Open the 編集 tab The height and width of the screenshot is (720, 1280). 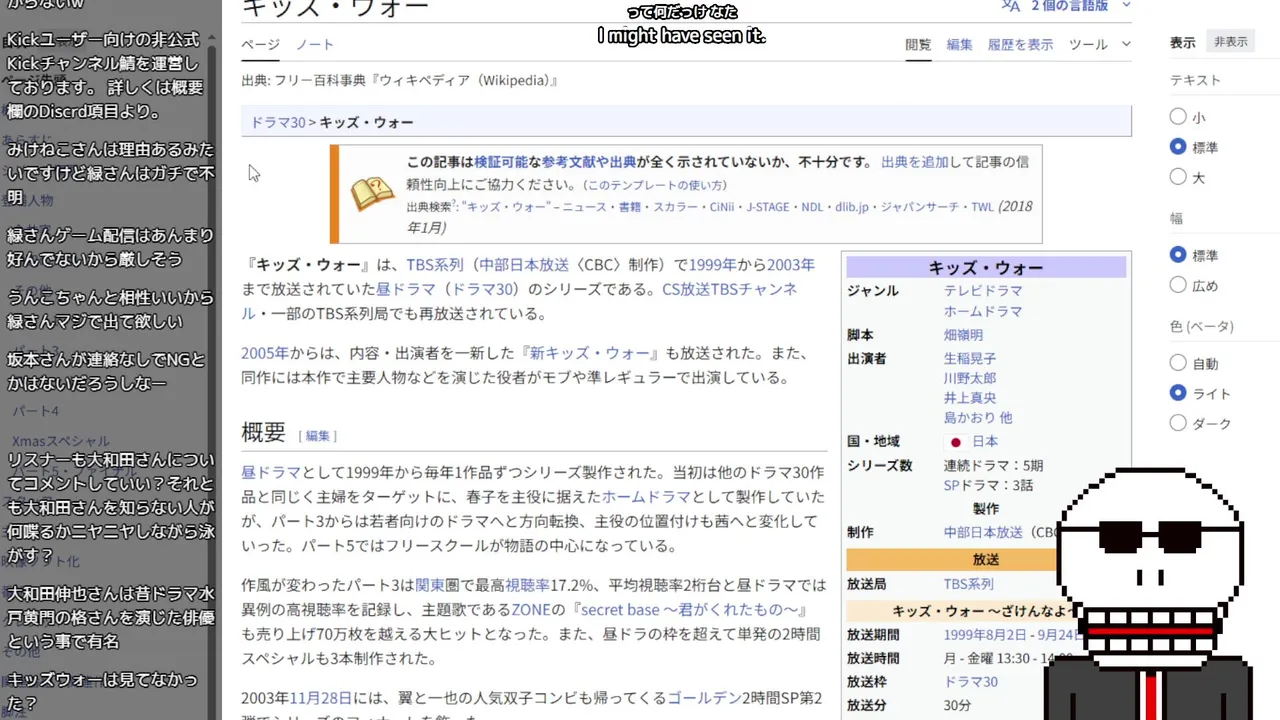coord(959,44)
